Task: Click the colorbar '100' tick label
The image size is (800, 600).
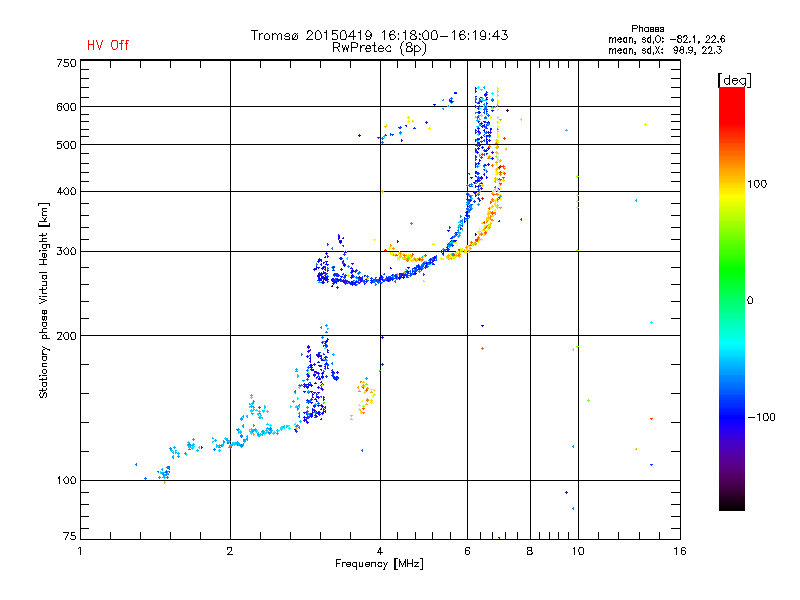Action: (757, 184)
